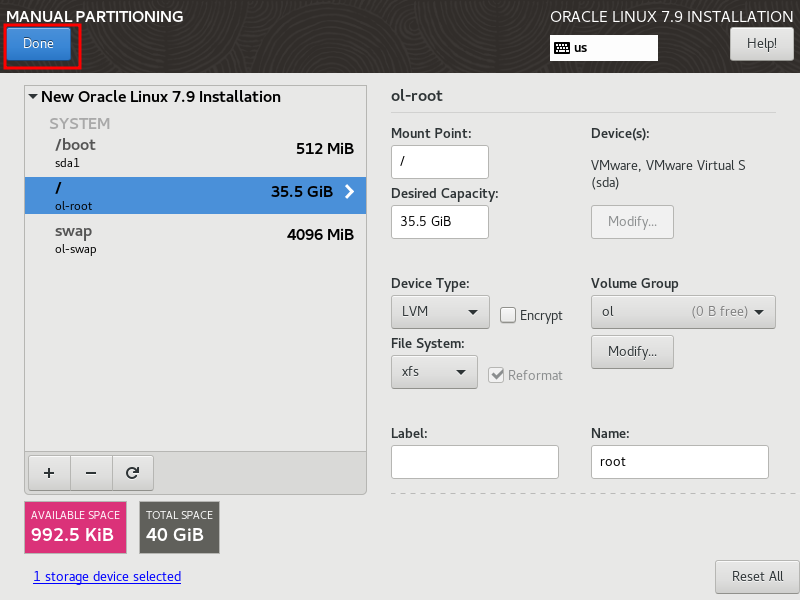Click the VMware Virtual S (sda) device text
This screenshot has height=600, width=800.
point(668,173)
